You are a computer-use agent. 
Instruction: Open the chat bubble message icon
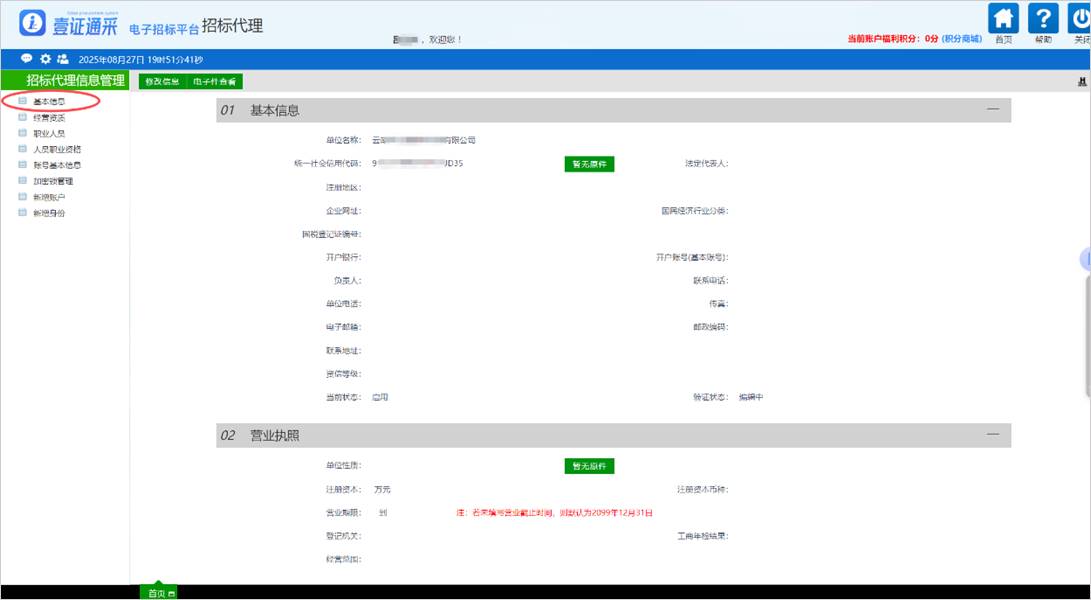tap(27, 59)
